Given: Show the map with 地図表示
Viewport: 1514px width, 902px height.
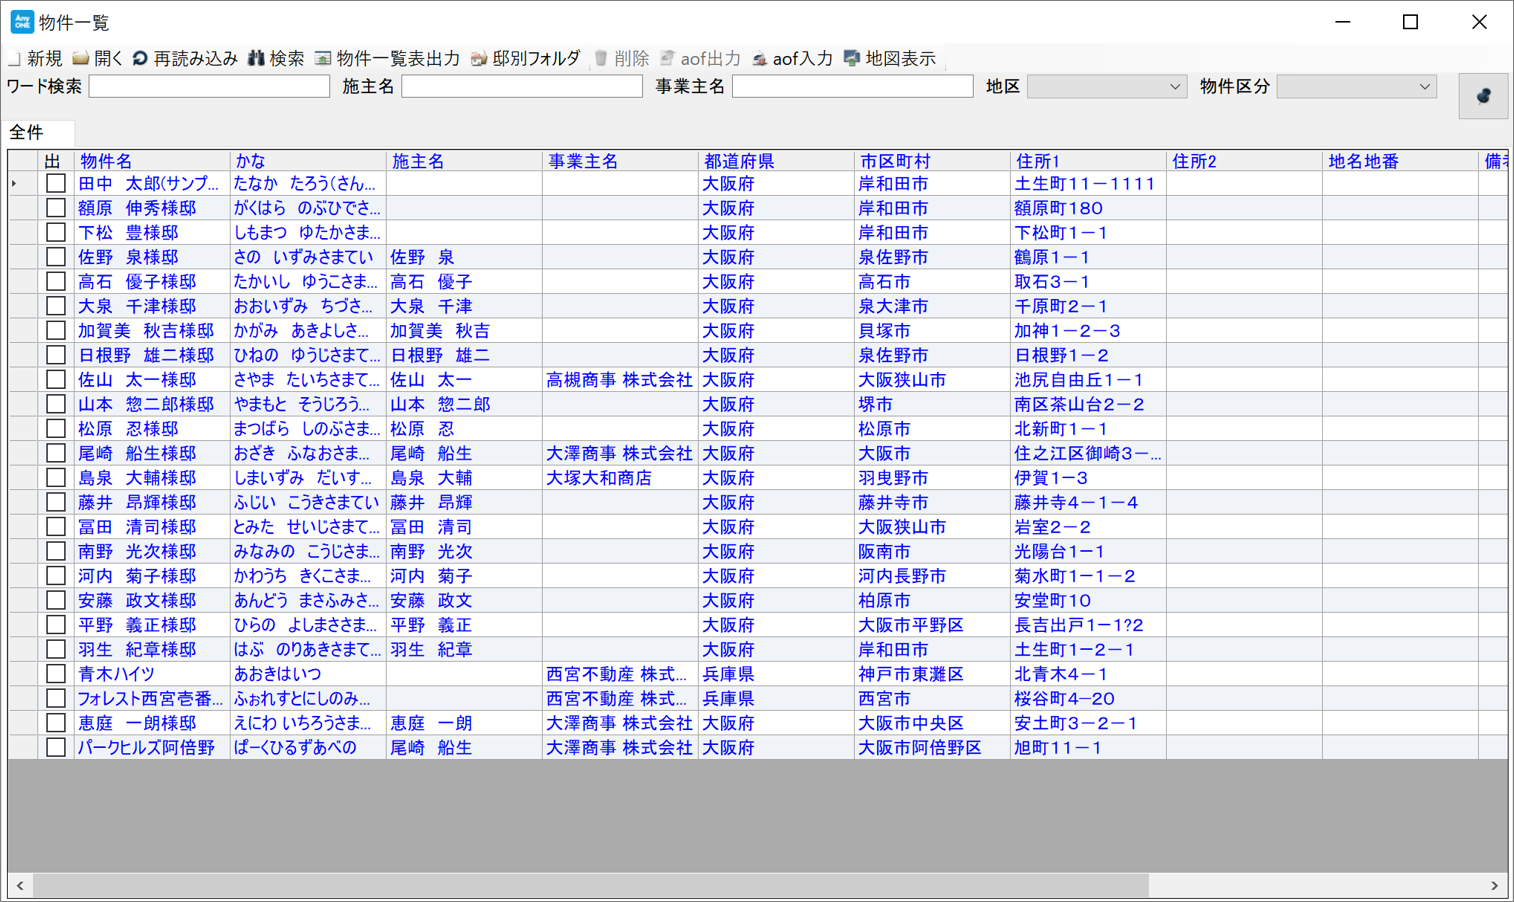Looking at the screenshot, I should pyautogui.click(x=852, y=59).
